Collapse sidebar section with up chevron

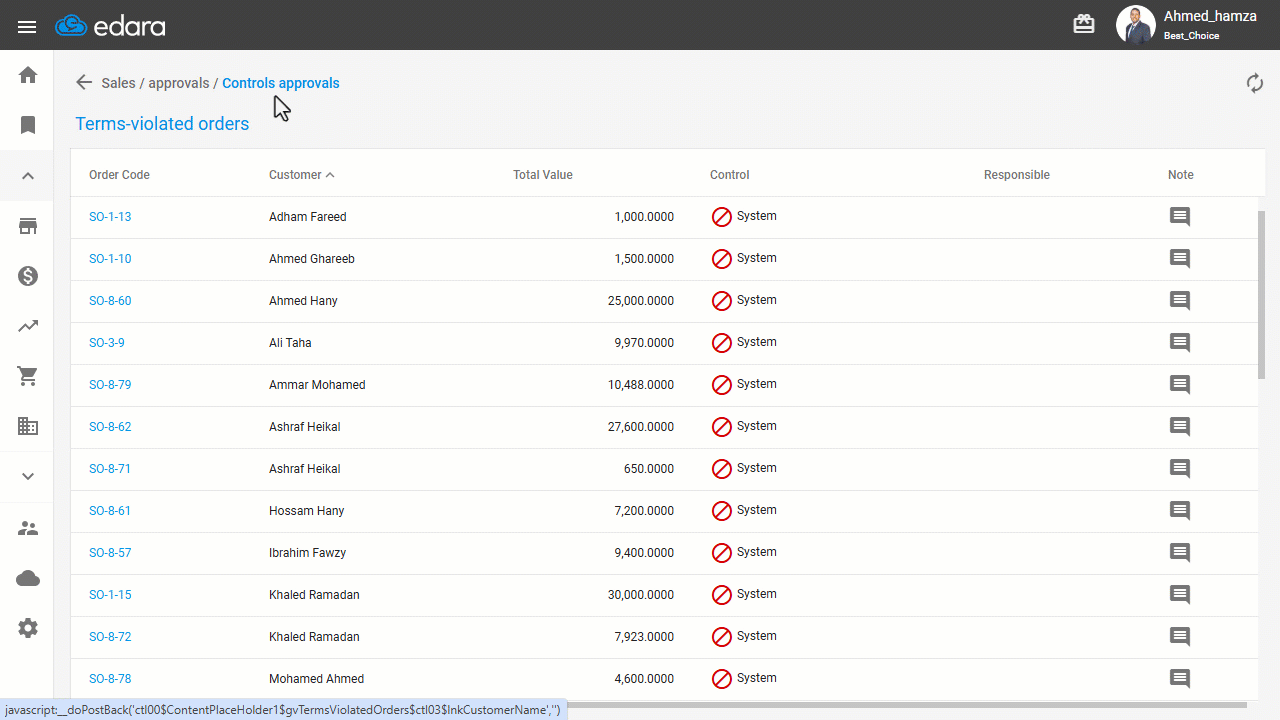click(28, 176)
